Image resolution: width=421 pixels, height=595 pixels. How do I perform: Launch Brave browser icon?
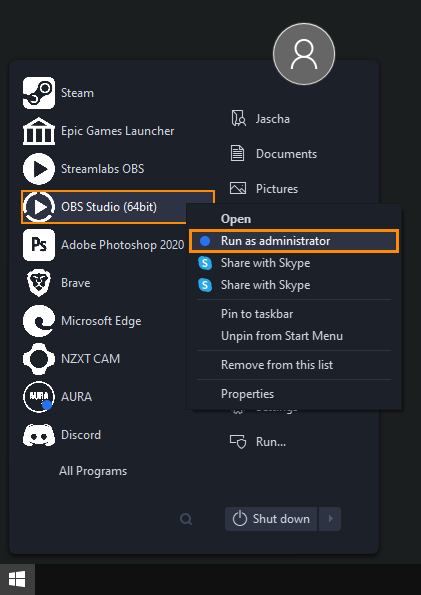(x=39, y=283)
